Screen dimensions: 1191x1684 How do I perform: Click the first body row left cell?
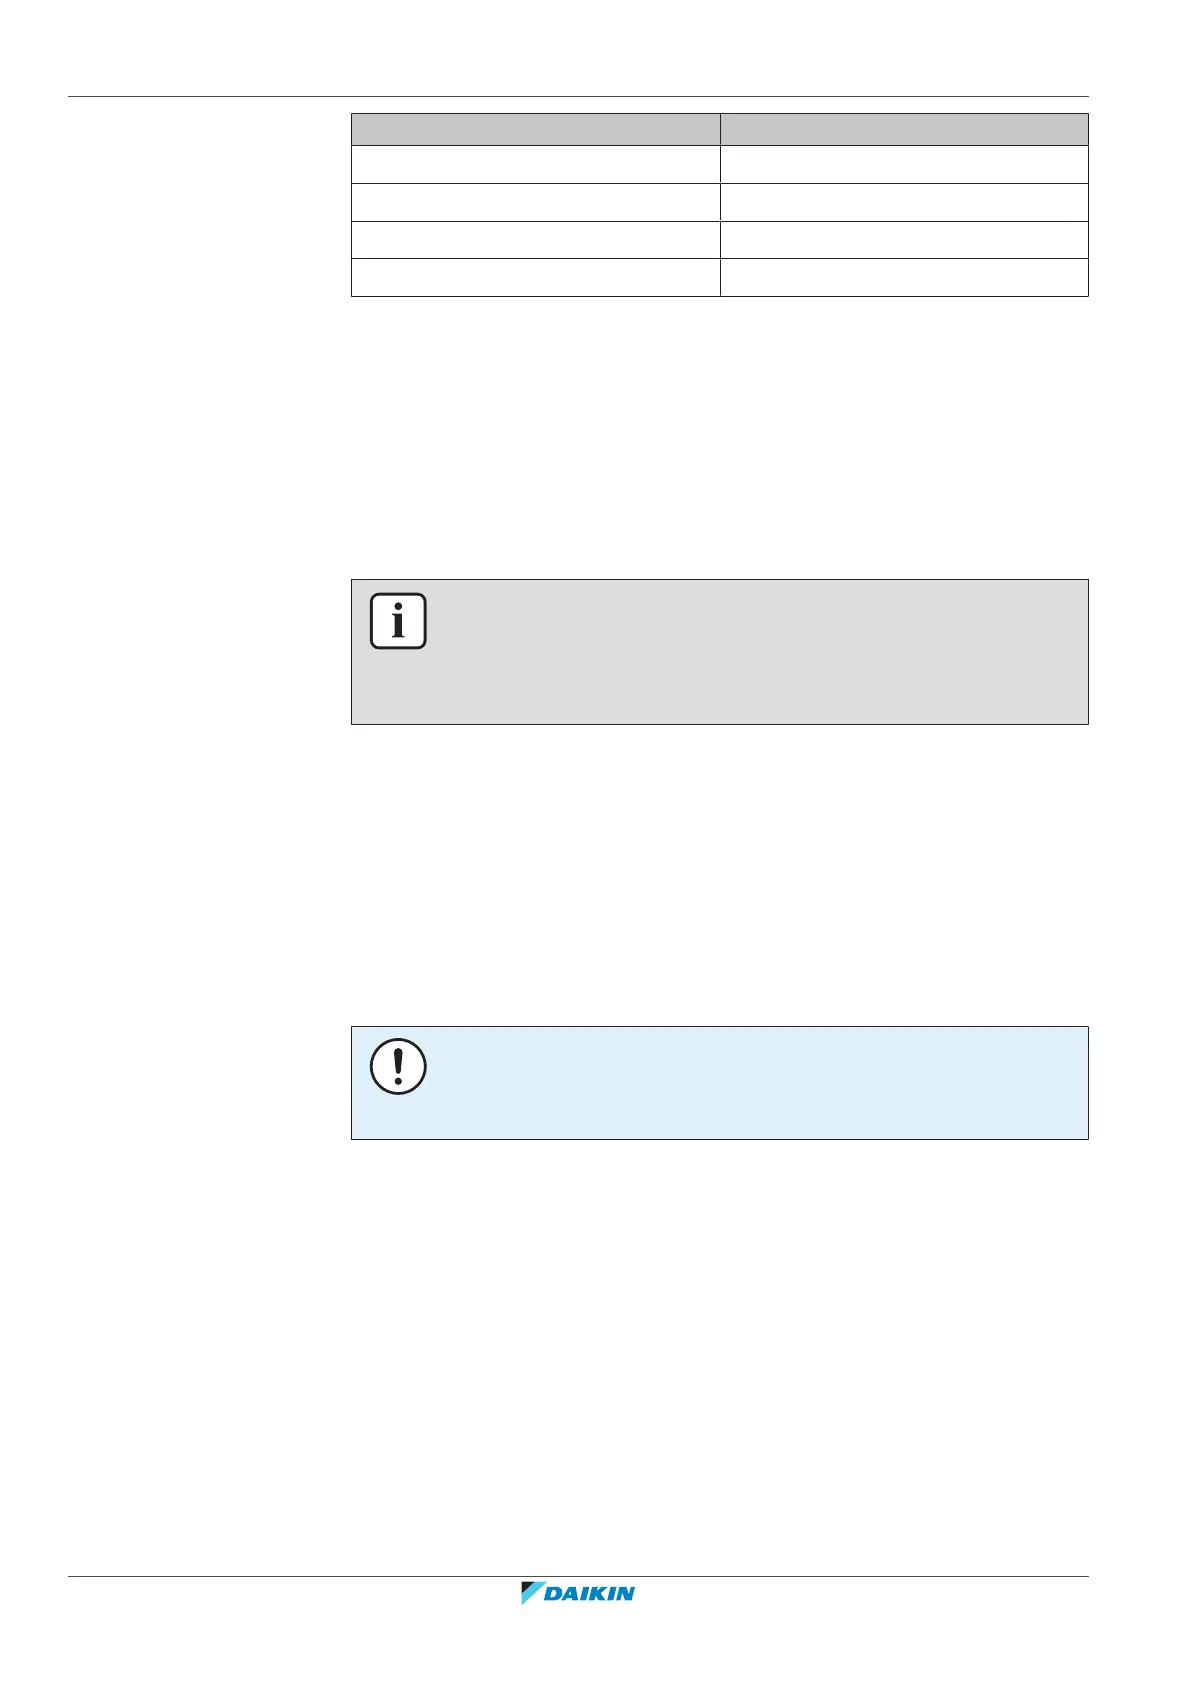535,164
